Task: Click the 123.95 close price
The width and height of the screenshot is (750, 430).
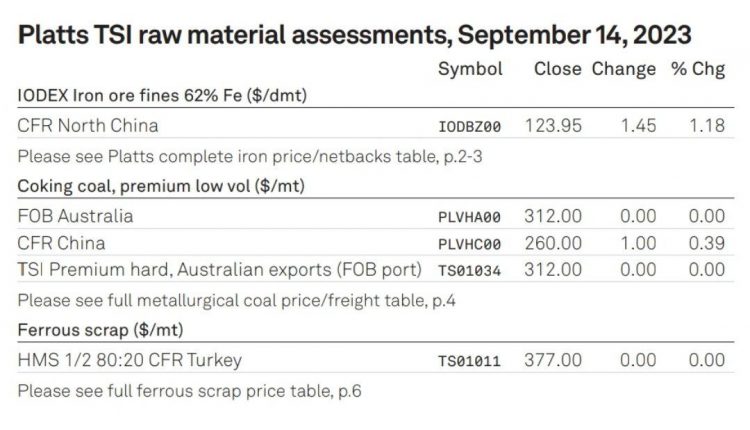Action: (x=553, y=126)
